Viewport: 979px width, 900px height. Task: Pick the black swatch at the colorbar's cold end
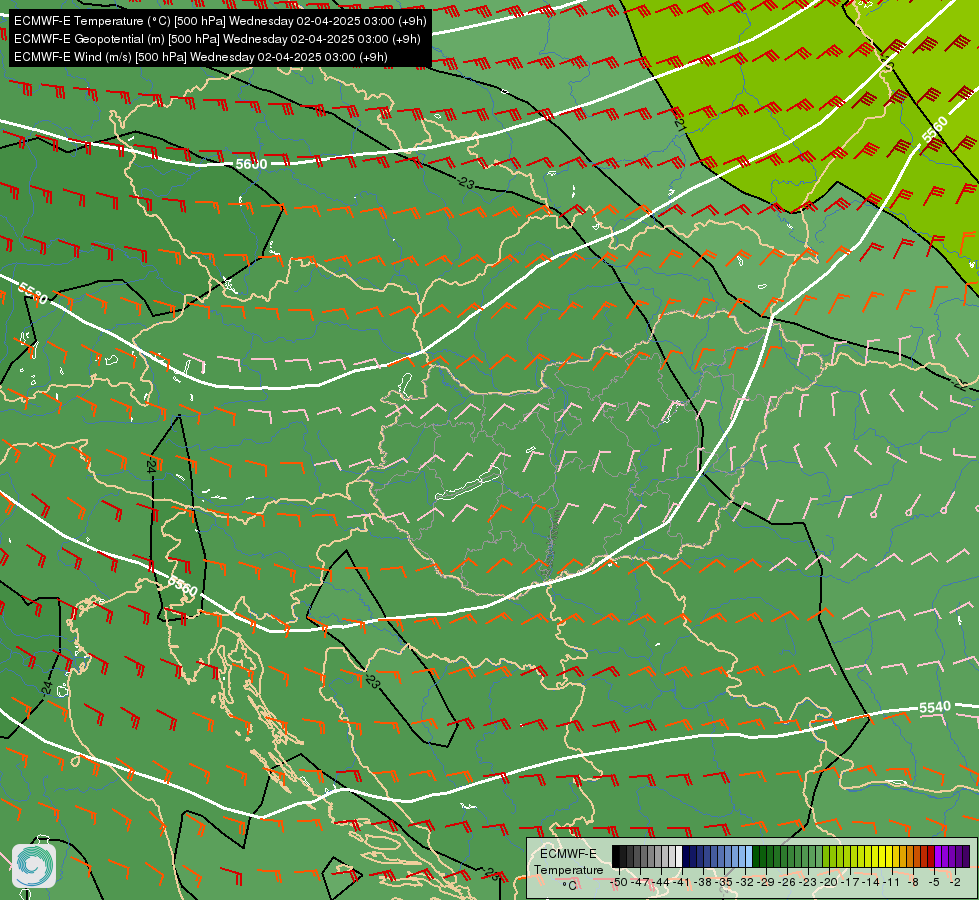[x=616, y=856]
